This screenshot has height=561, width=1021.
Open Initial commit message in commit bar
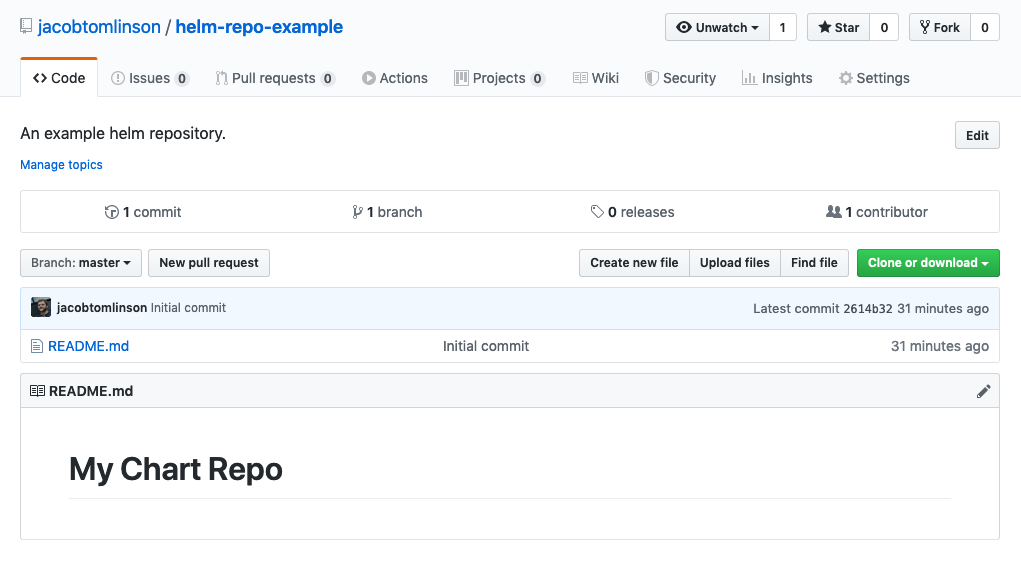188,308
